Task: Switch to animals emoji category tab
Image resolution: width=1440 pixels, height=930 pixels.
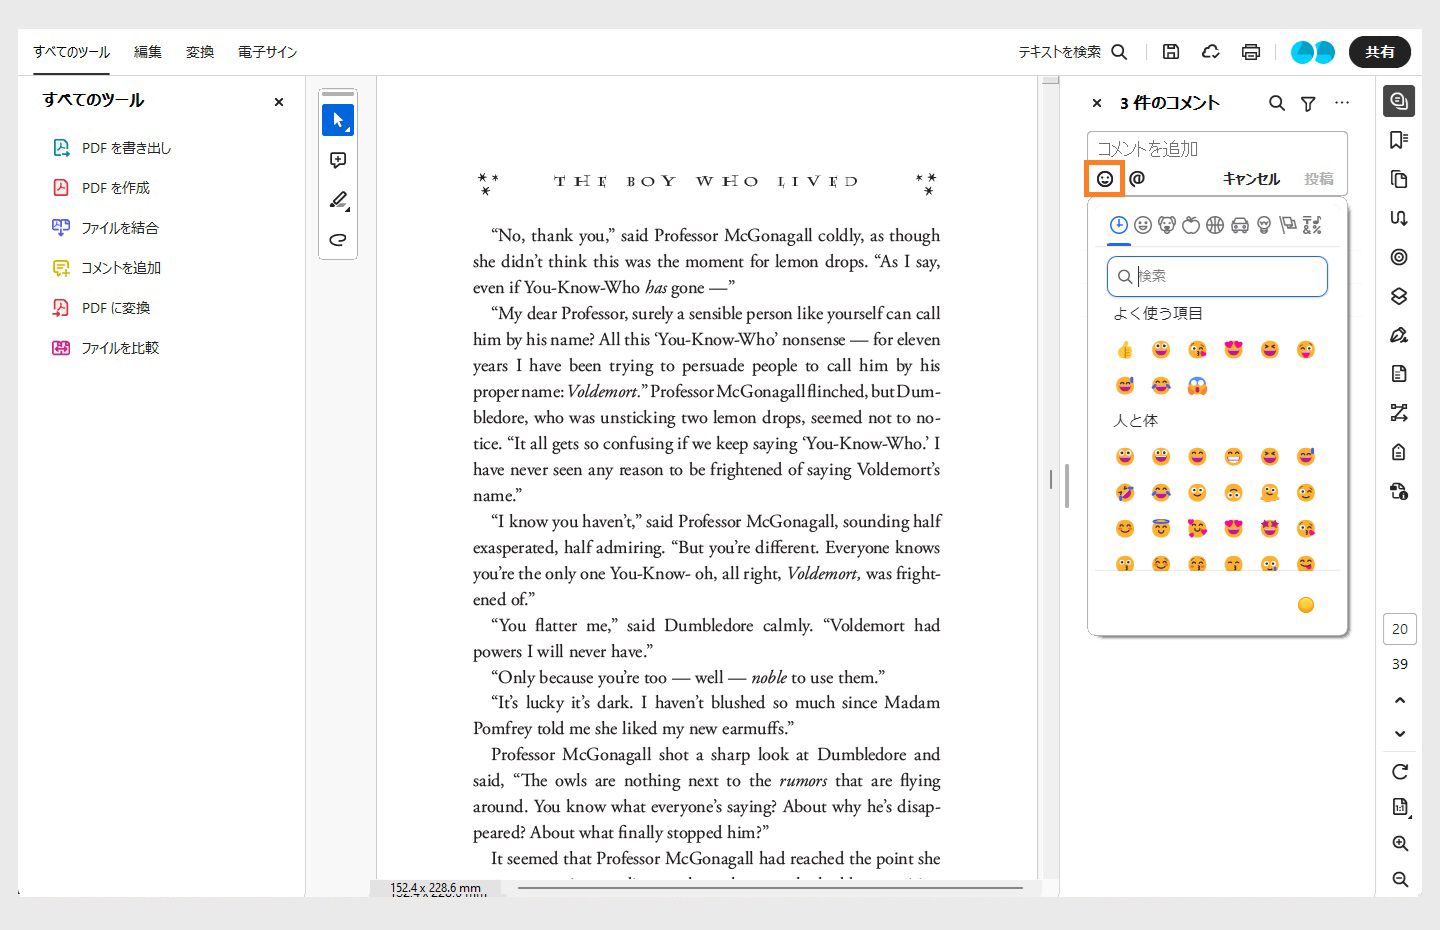Action: (1167, 225)
